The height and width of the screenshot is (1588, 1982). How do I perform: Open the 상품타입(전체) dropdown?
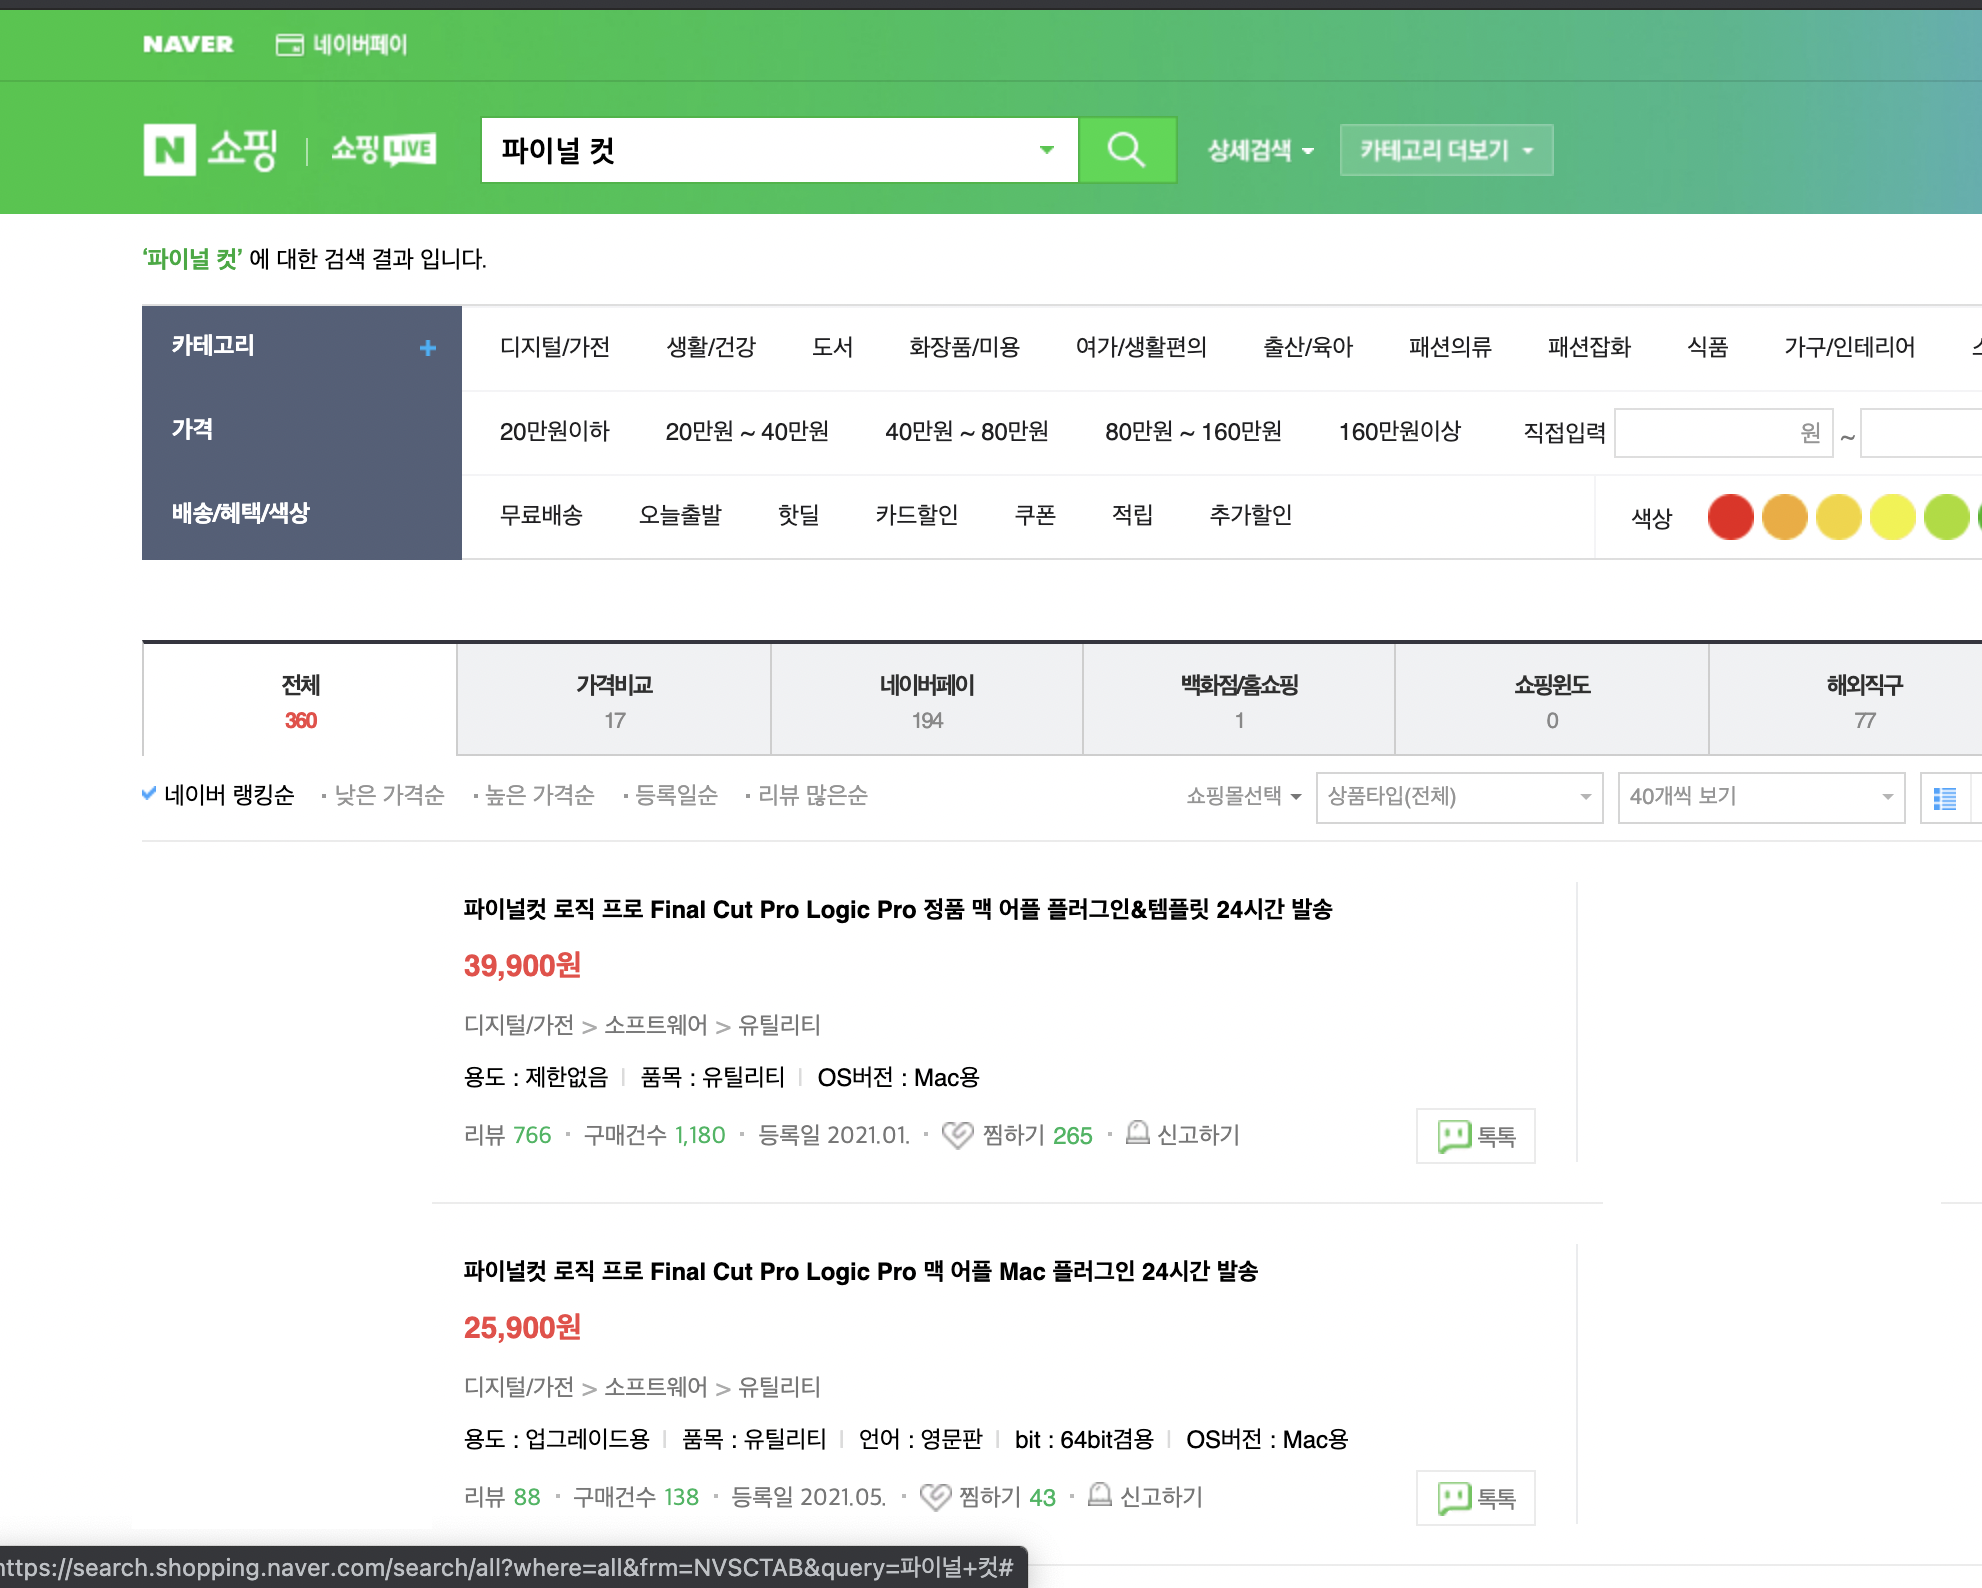click(x=1458, y=797)
